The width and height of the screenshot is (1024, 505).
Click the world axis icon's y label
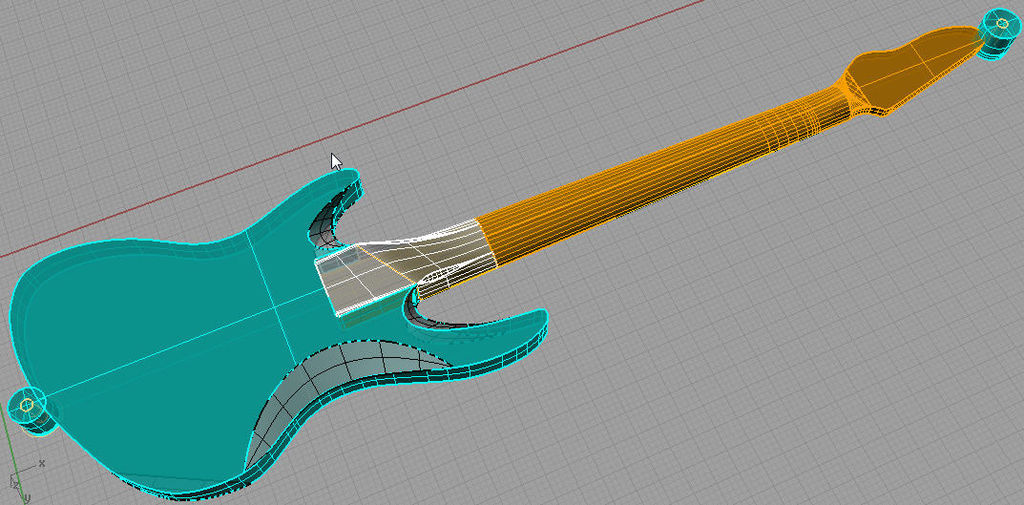pyautogui.click(x=26, y=497)
